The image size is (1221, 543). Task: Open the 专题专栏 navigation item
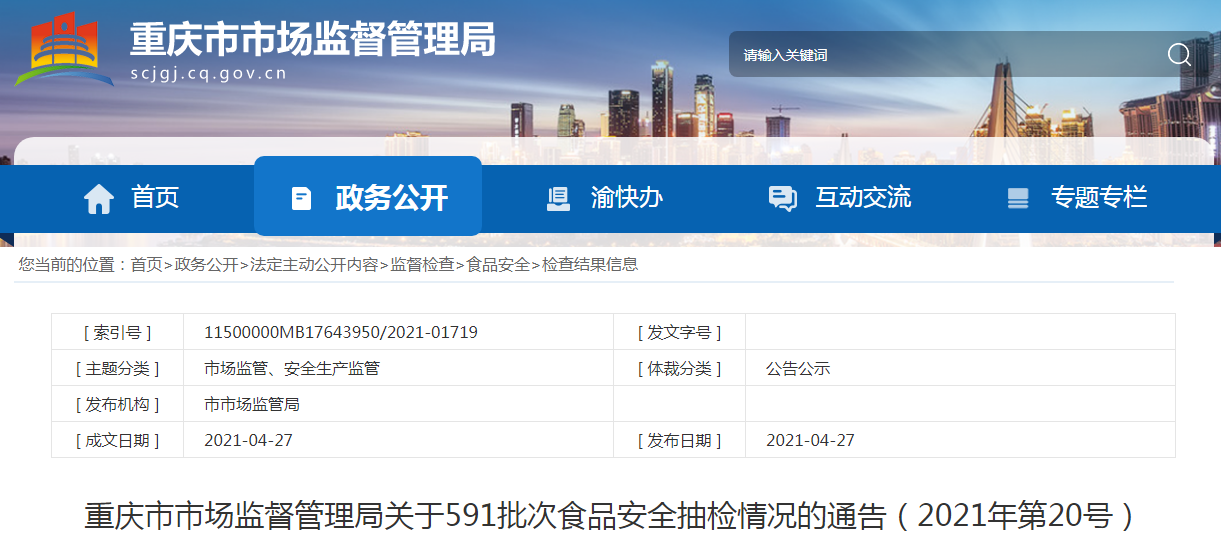pyautogui.click(x=1098, y=197)
